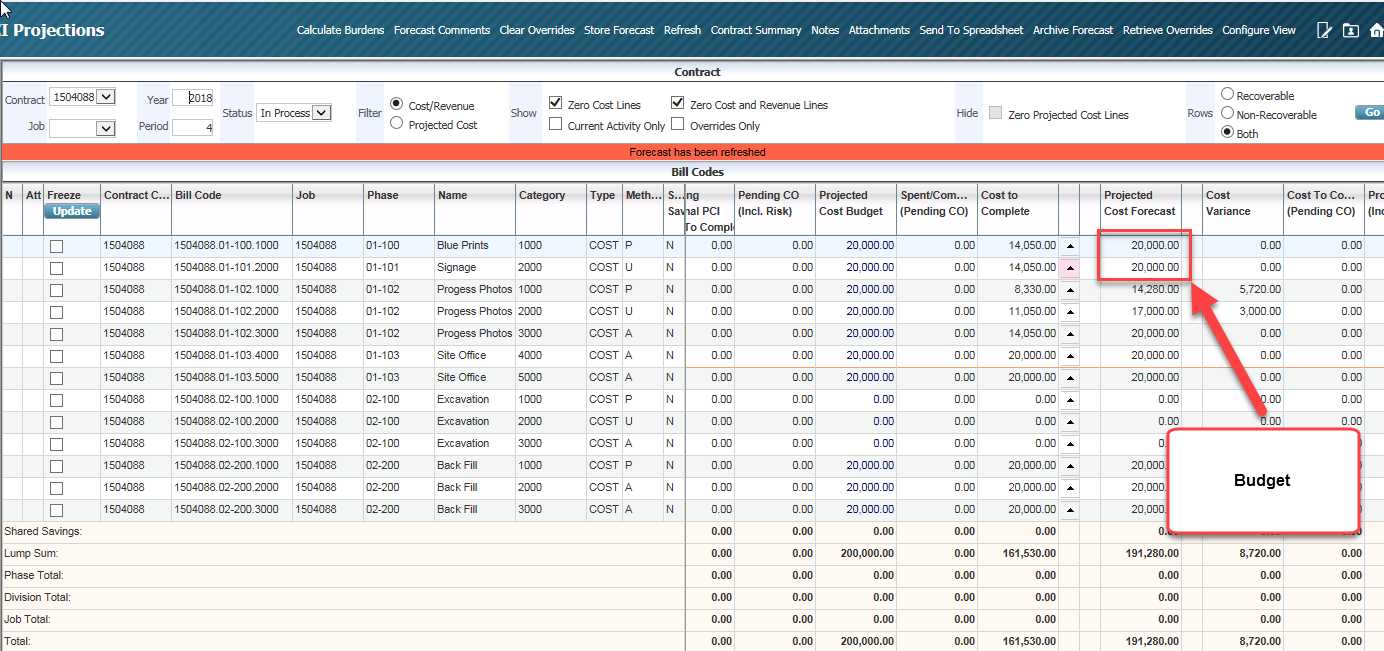Select the Projected Cost filter radio
The height and width of the screenshot is (651, 1384).
coord(397,124)
